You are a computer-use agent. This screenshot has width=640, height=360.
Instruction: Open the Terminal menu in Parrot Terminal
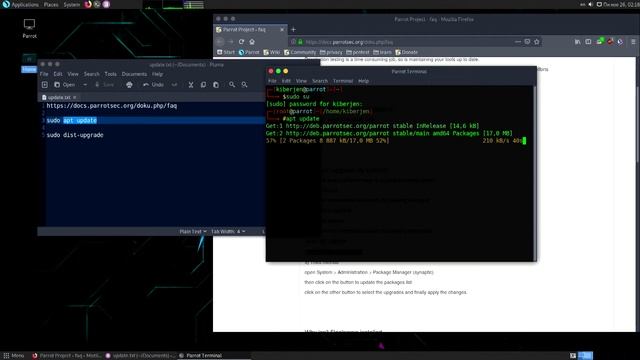click(343, 81)
